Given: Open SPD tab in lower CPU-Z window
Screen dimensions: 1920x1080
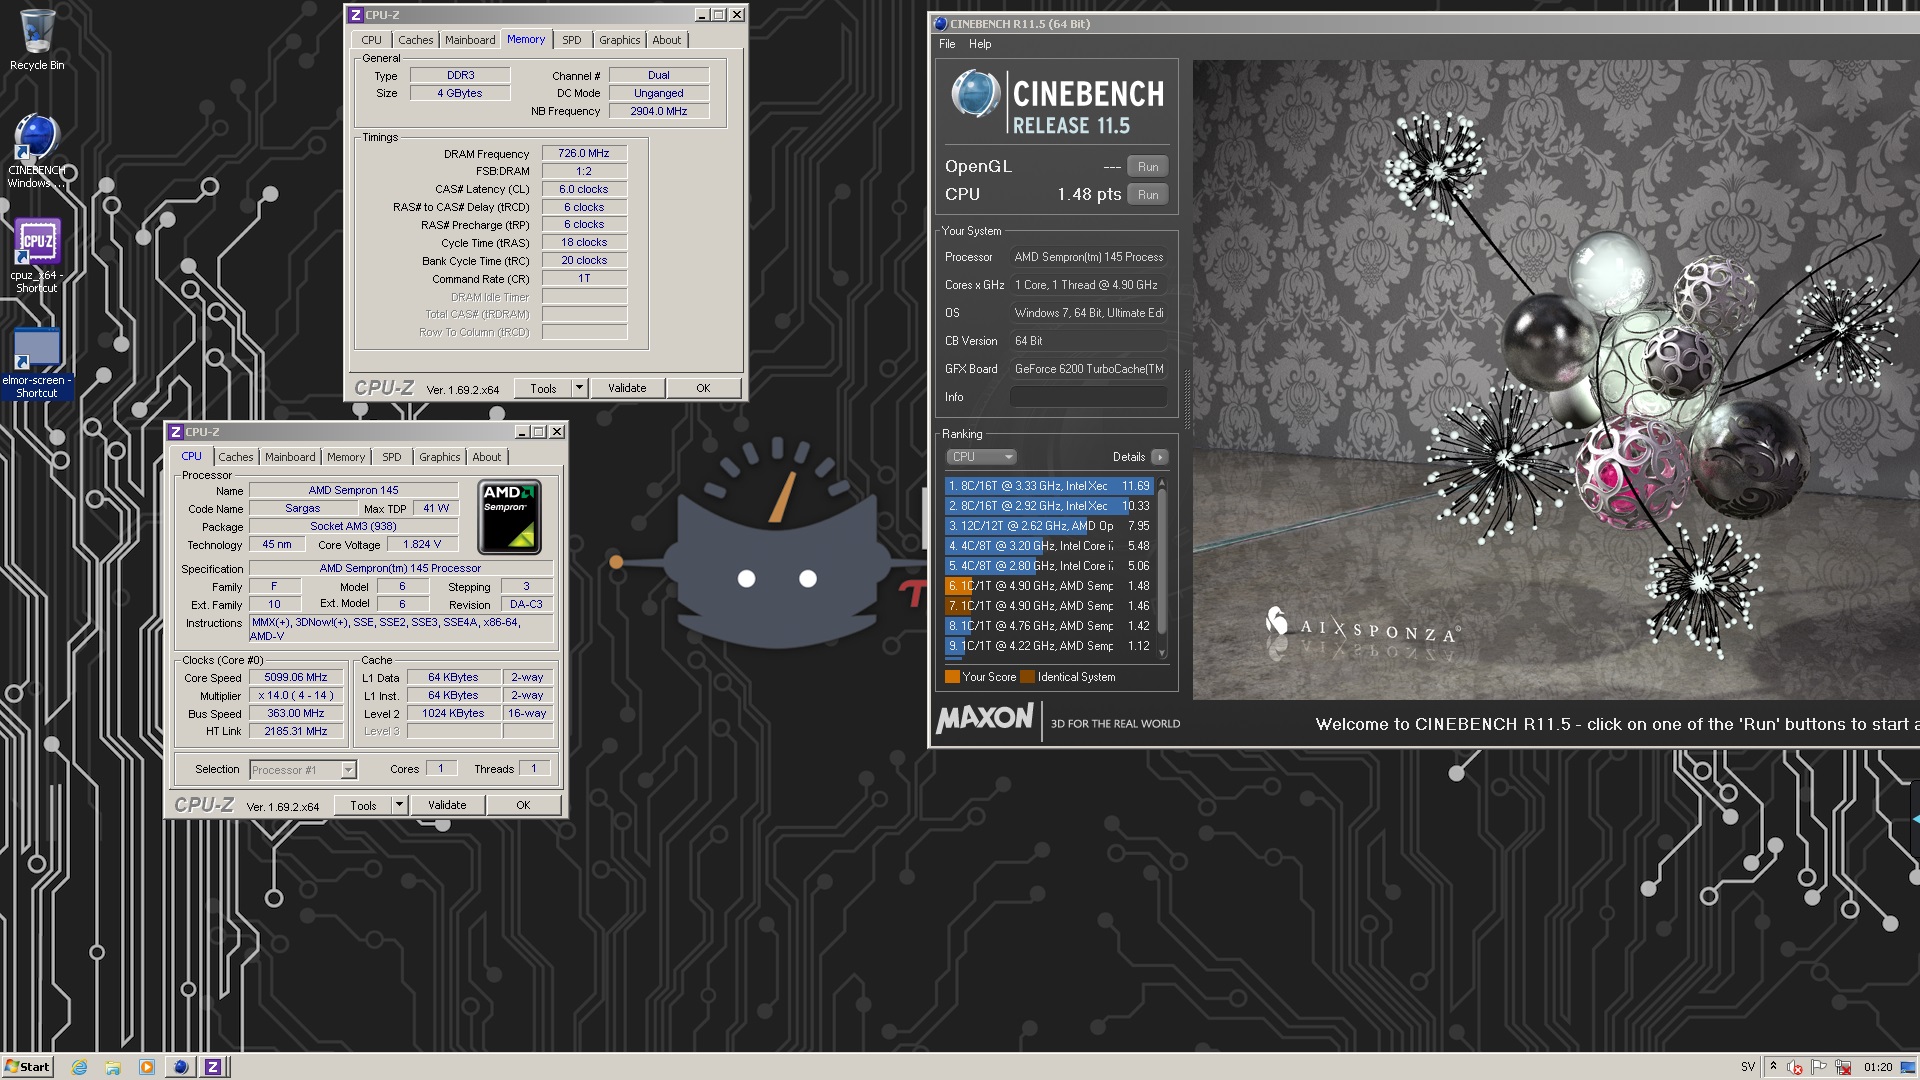Looking at the screenshot, I should pyautogui.click(x=392, y=457).
